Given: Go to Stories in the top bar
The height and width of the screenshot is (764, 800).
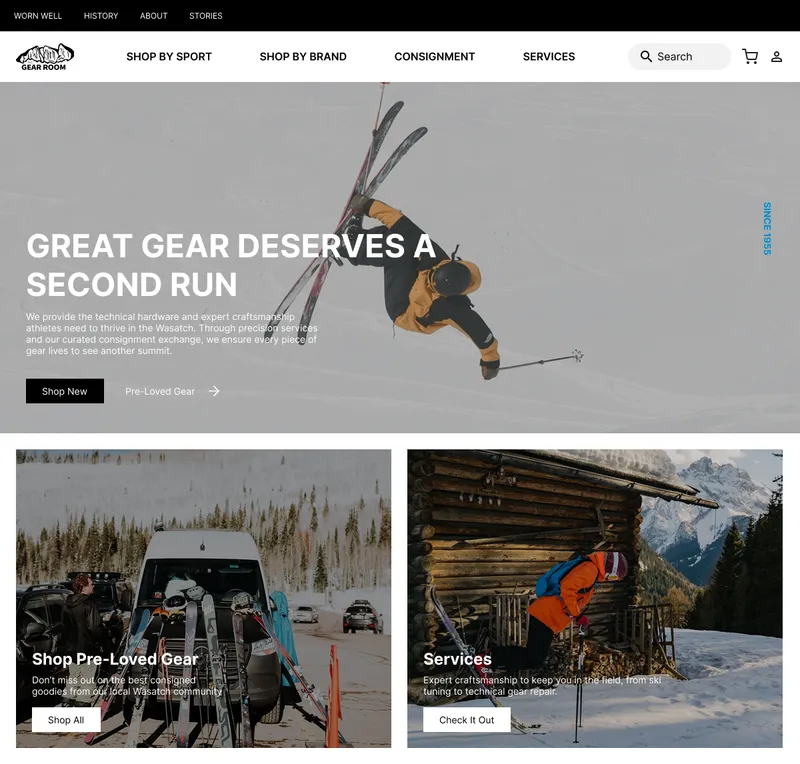Looking at the screenshot, I should (x=206, y=16).
